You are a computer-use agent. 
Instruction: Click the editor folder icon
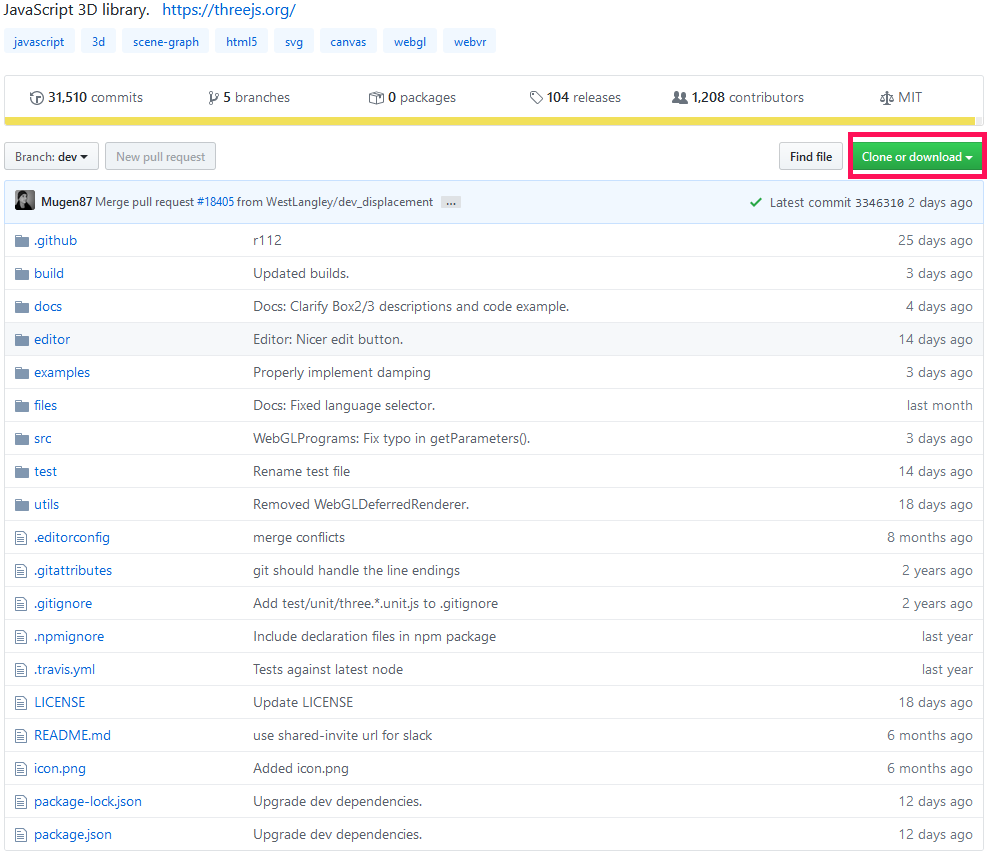[22, 340]
